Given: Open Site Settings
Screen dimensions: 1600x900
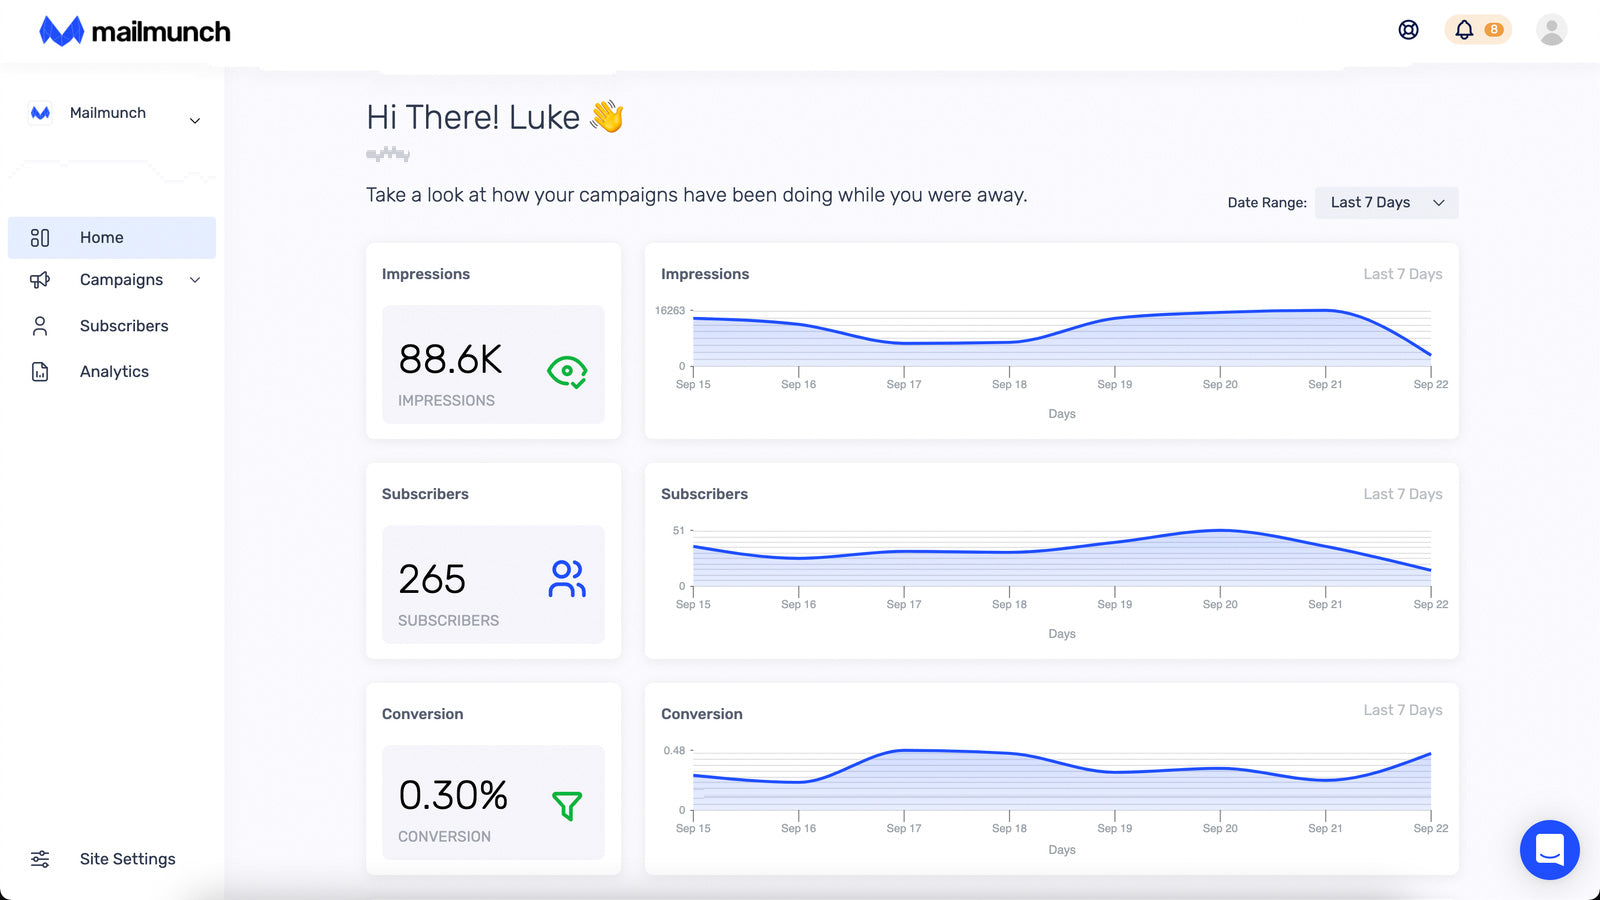Looking at the screenshot, I should [x=127, y=858].
